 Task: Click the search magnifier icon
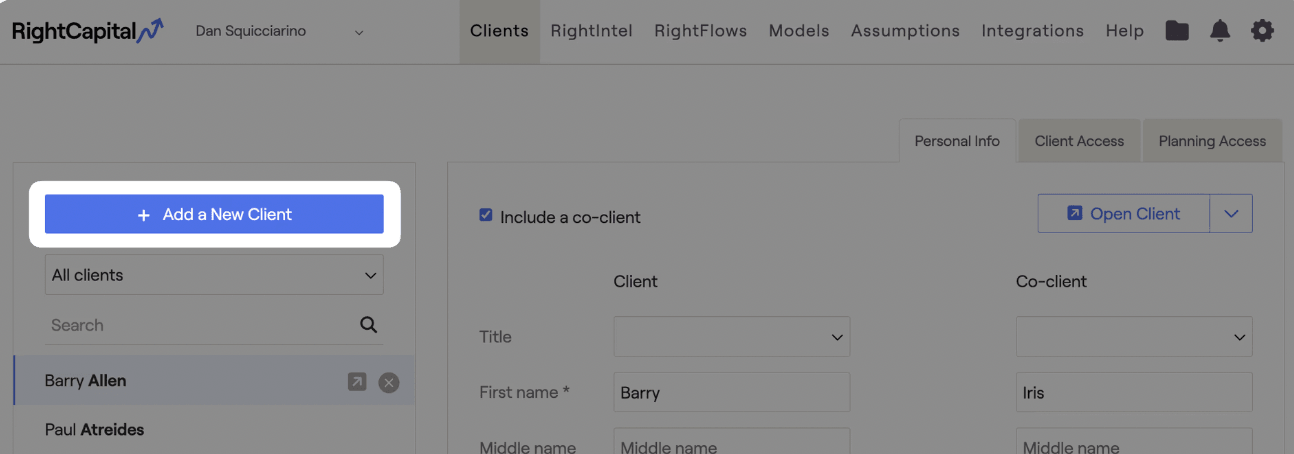pos(369,324)
